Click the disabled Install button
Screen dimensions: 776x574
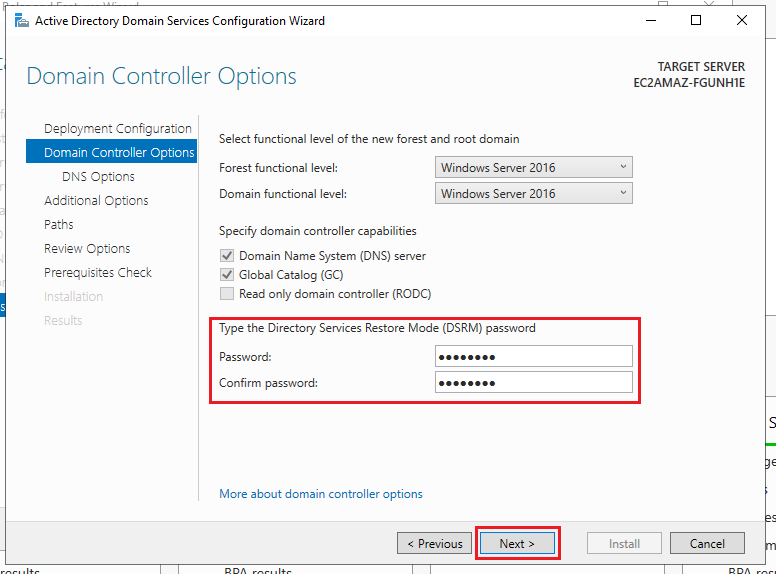624,543
